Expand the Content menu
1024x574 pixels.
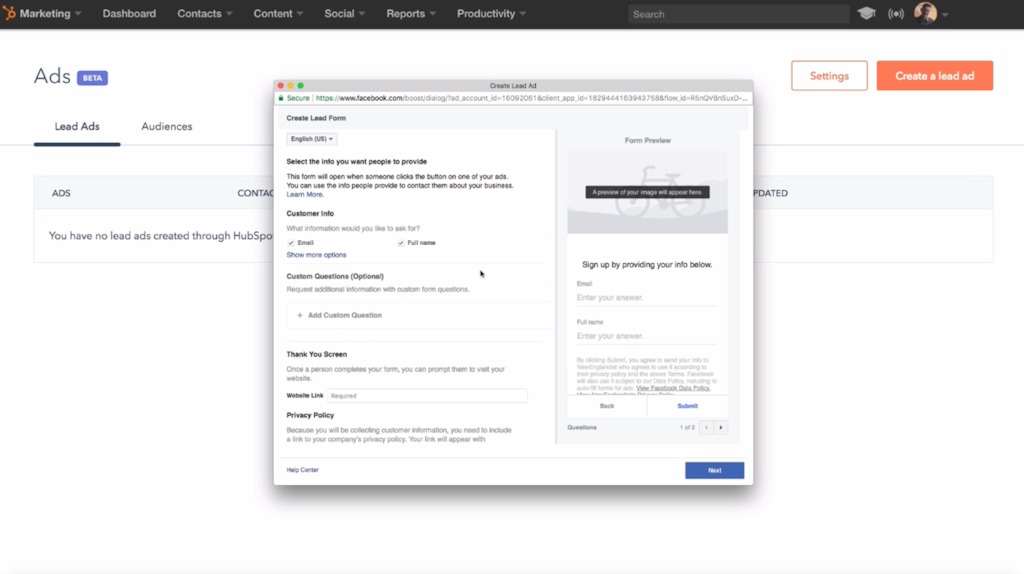[278, 14]
